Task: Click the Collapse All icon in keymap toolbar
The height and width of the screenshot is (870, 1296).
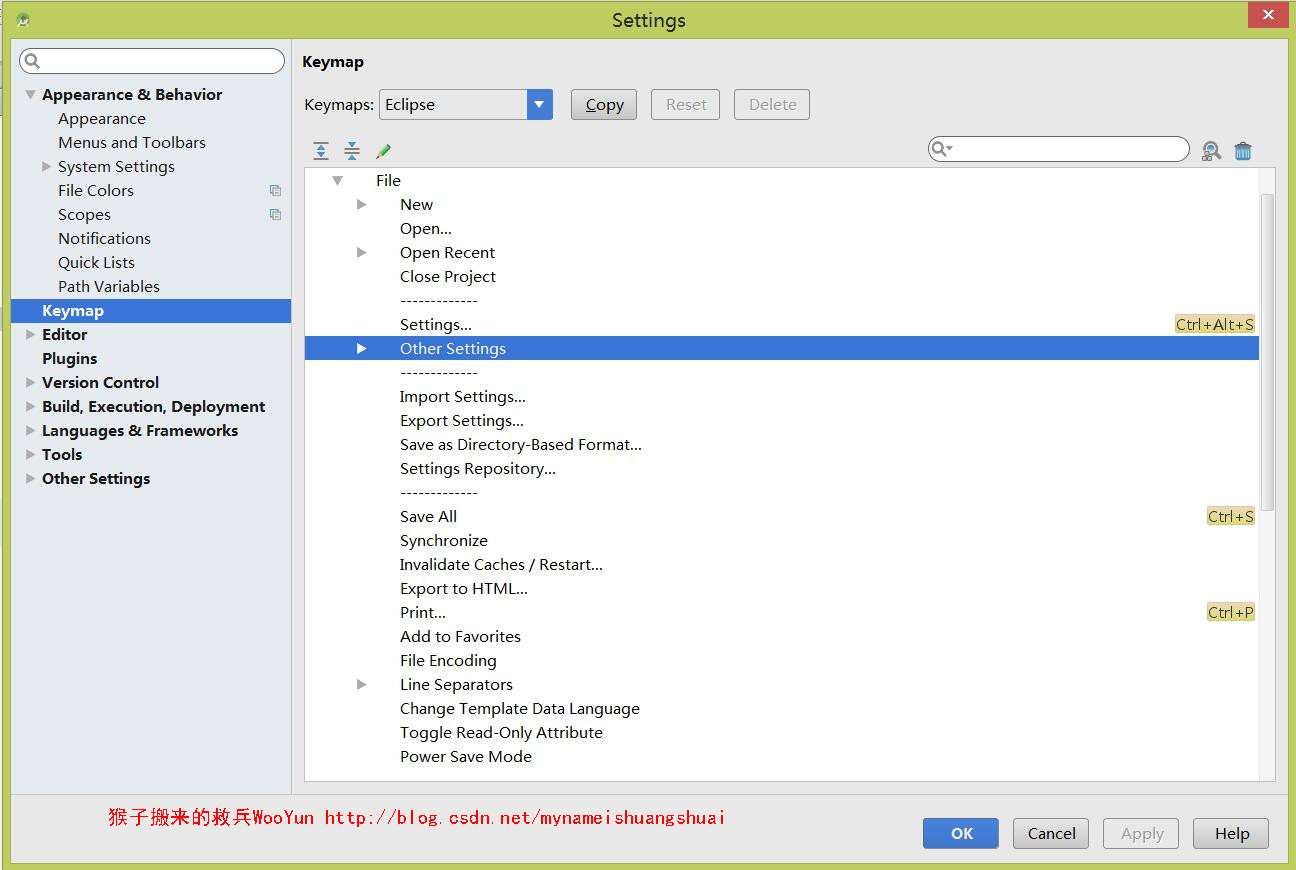Action: [x=352, y=151]
